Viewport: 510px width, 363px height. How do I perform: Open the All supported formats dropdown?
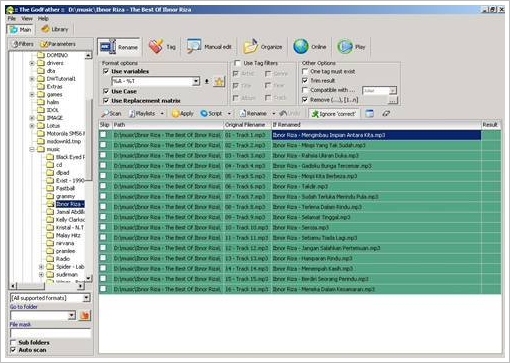86,298
